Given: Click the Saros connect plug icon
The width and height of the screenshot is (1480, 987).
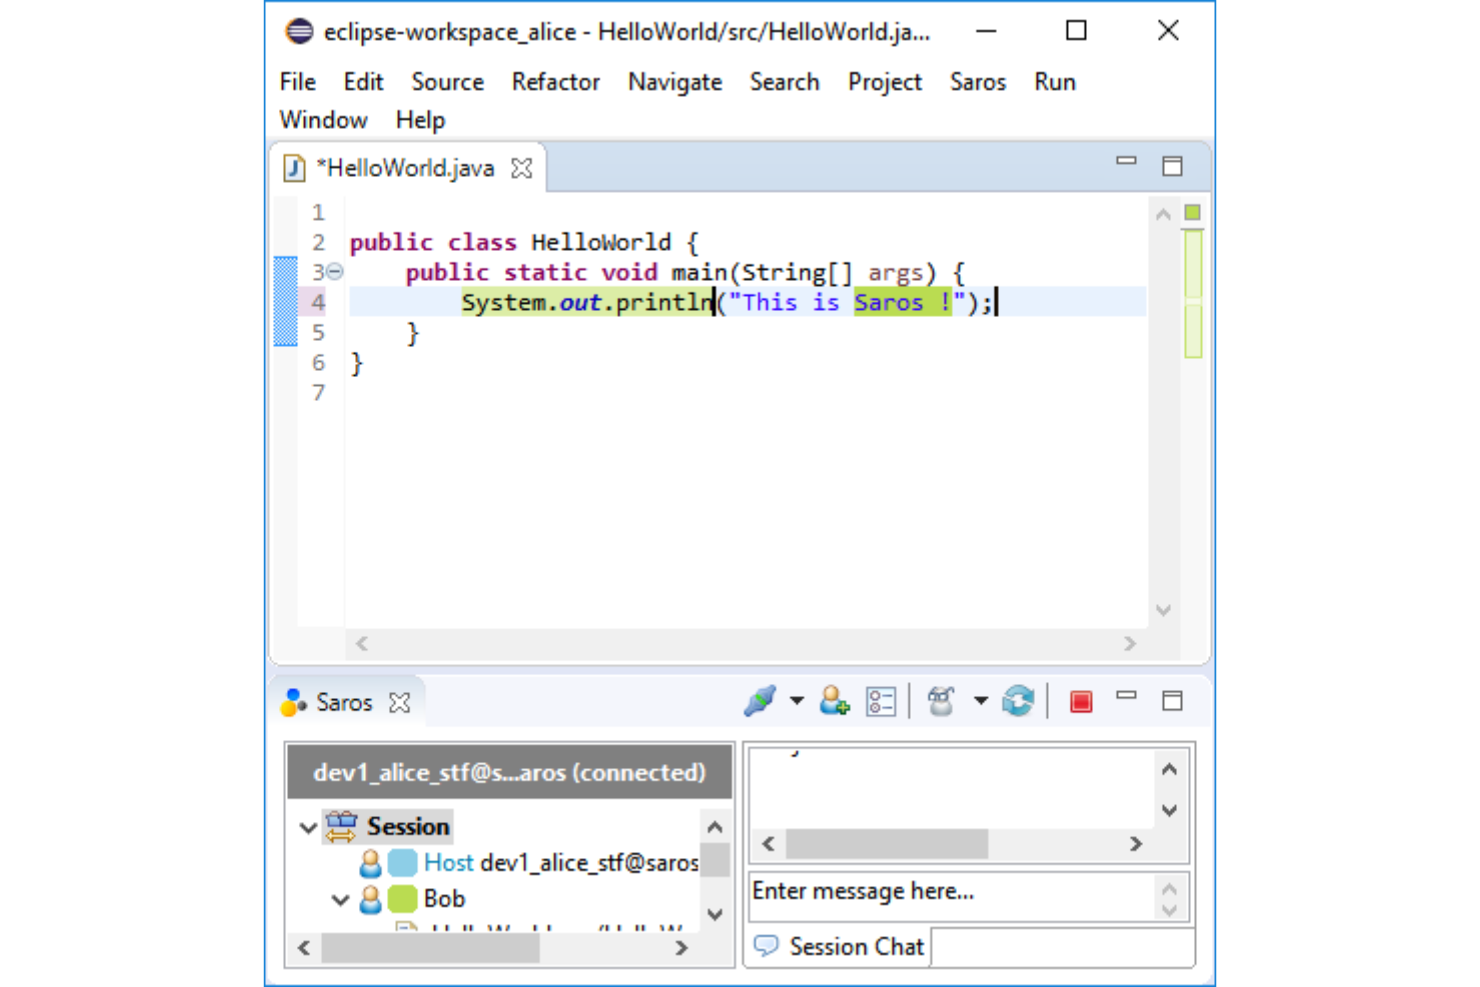Looking at the screenshot, I should pos(760,701).
